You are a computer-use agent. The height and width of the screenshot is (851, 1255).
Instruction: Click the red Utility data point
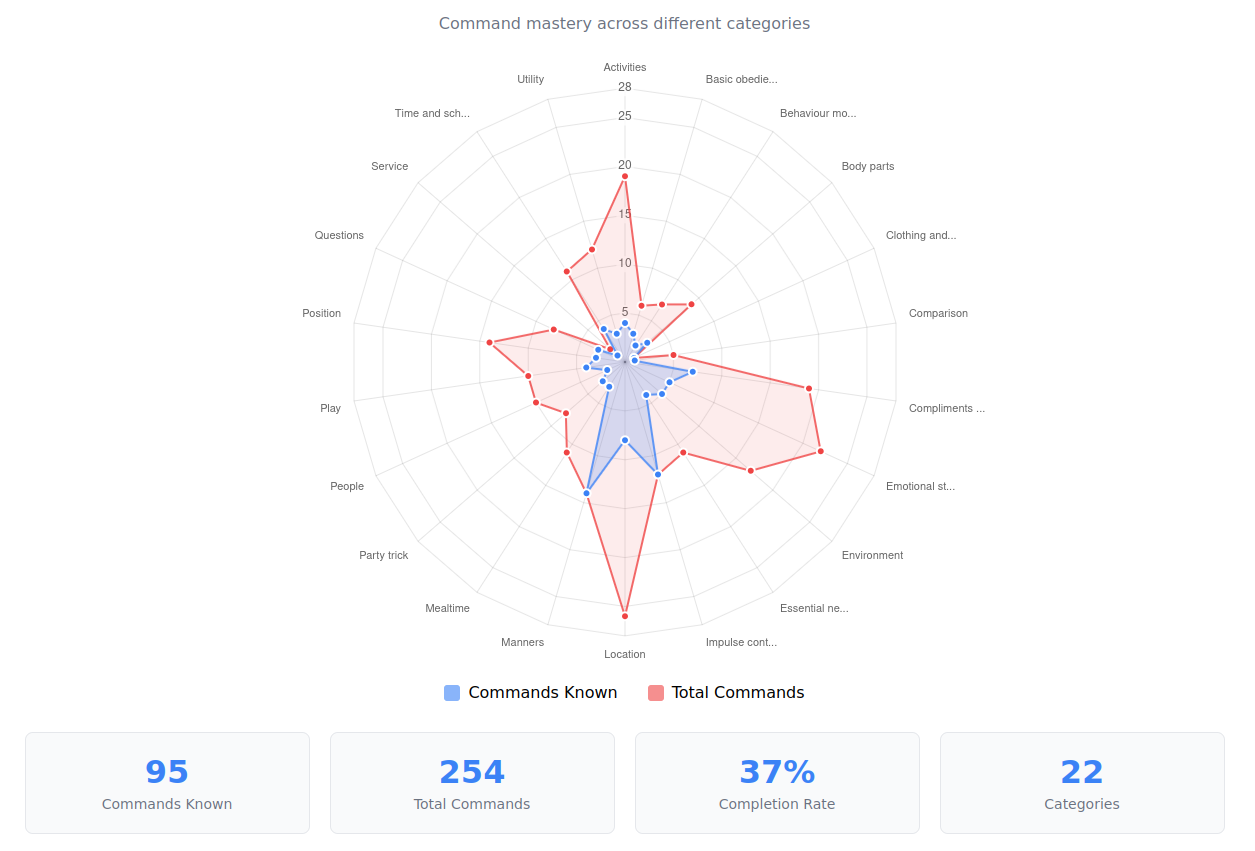click(592, 249)
